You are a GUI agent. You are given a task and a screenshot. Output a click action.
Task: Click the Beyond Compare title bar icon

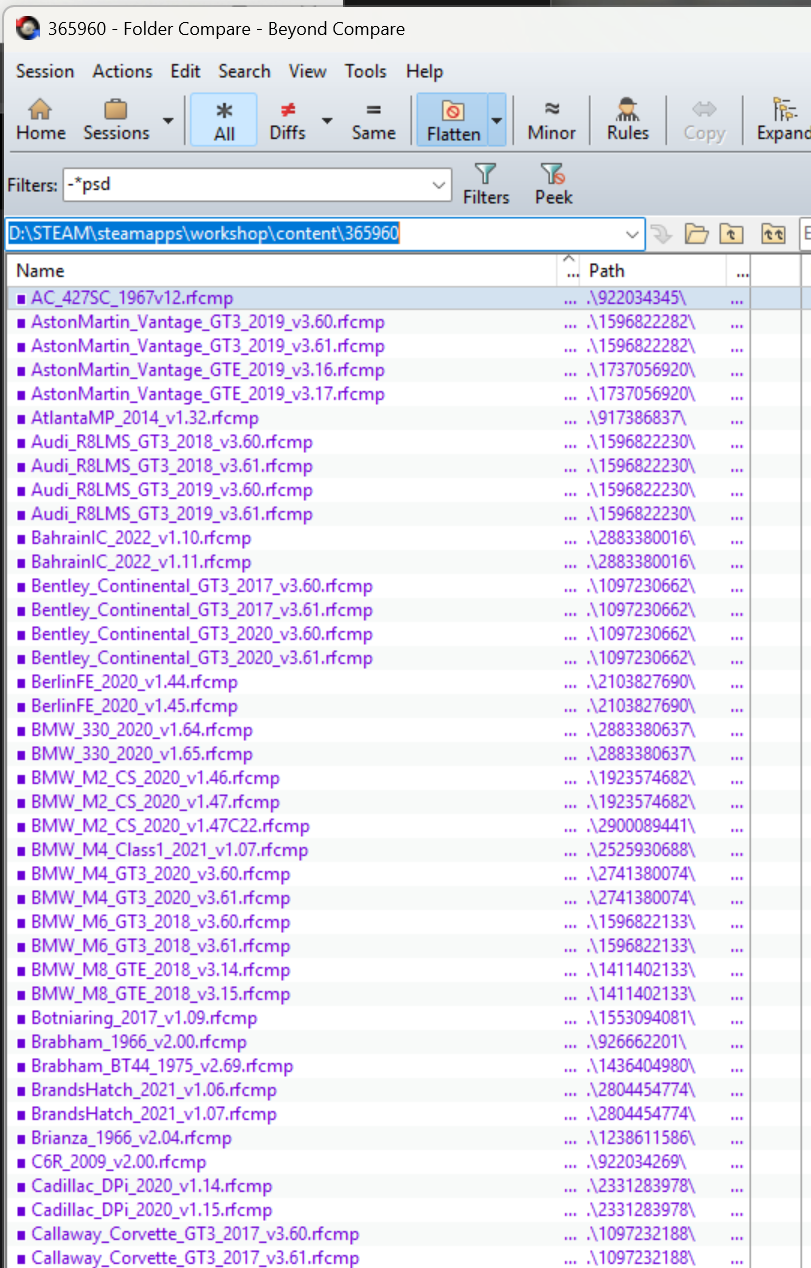coord(29,29)
